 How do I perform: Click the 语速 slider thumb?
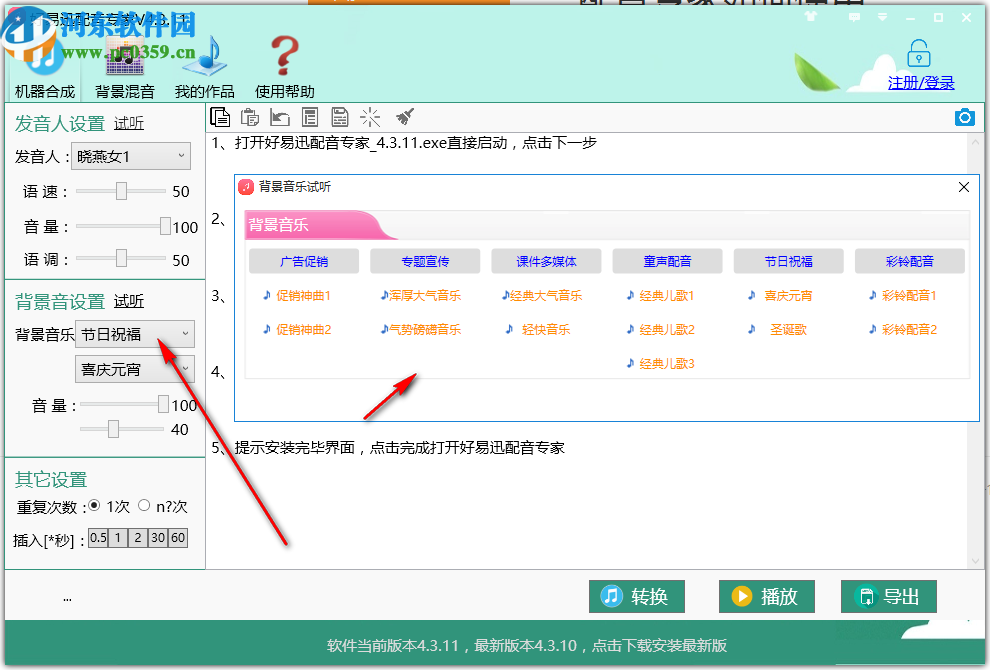[x=121, y=191]
